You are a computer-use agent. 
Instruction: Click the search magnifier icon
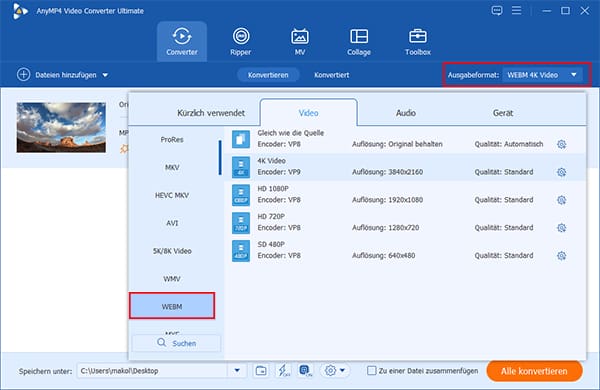[161, 343]
